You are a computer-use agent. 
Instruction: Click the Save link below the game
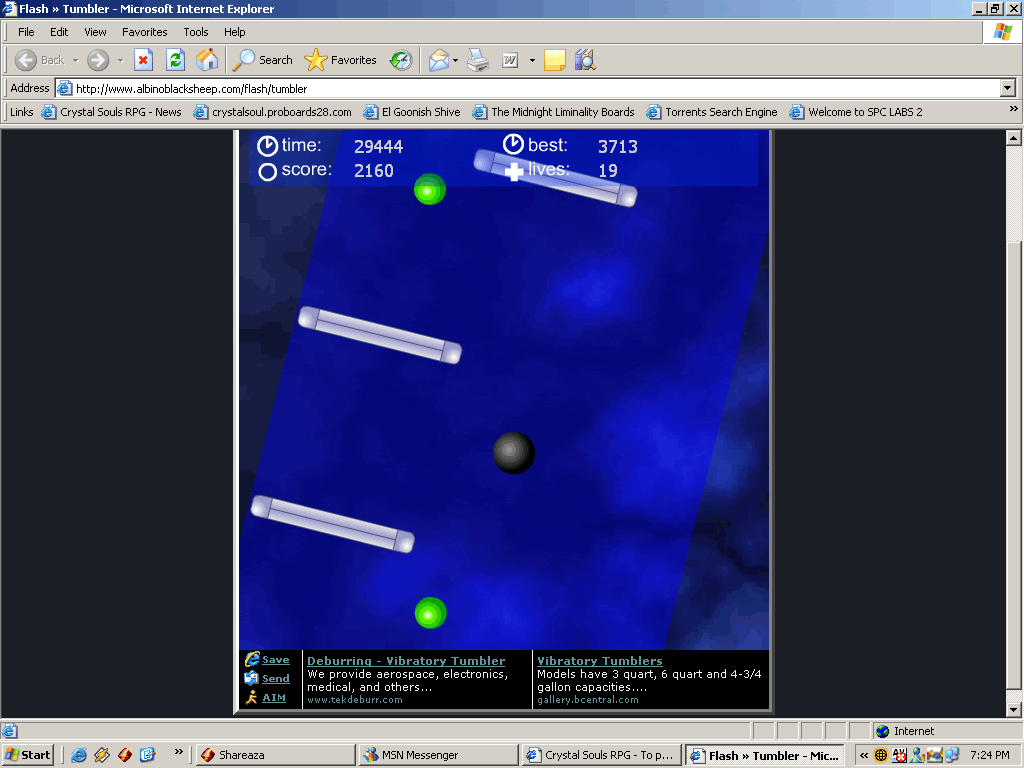[276, 660]
